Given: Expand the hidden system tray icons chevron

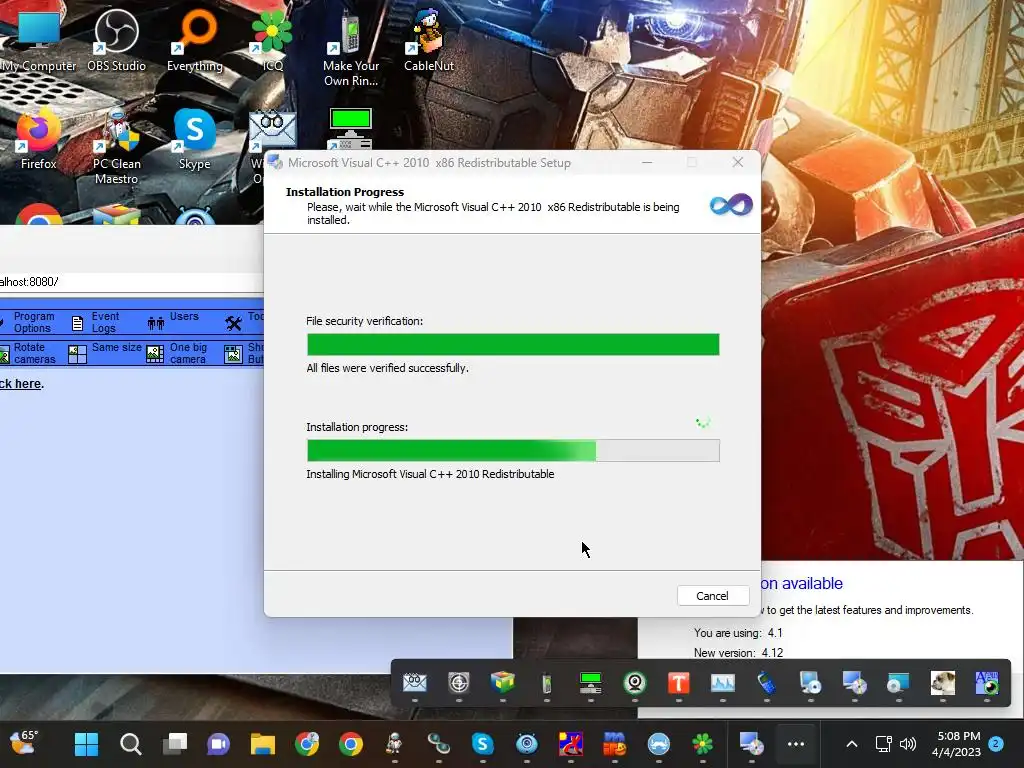Looking at the screenshot, I should click(852, 744).
